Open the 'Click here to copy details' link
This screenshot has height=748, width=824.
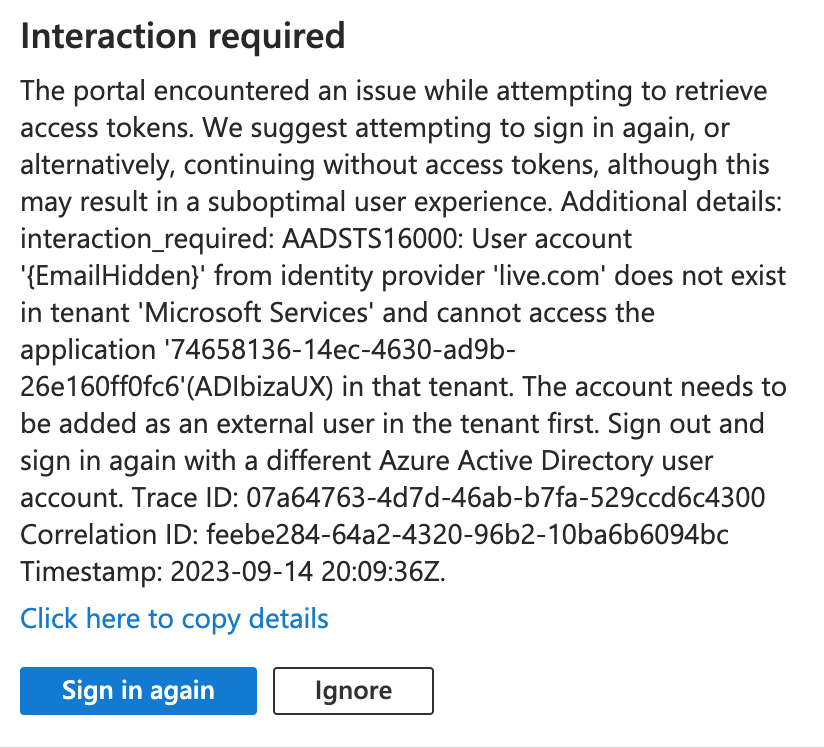point(174,618)
